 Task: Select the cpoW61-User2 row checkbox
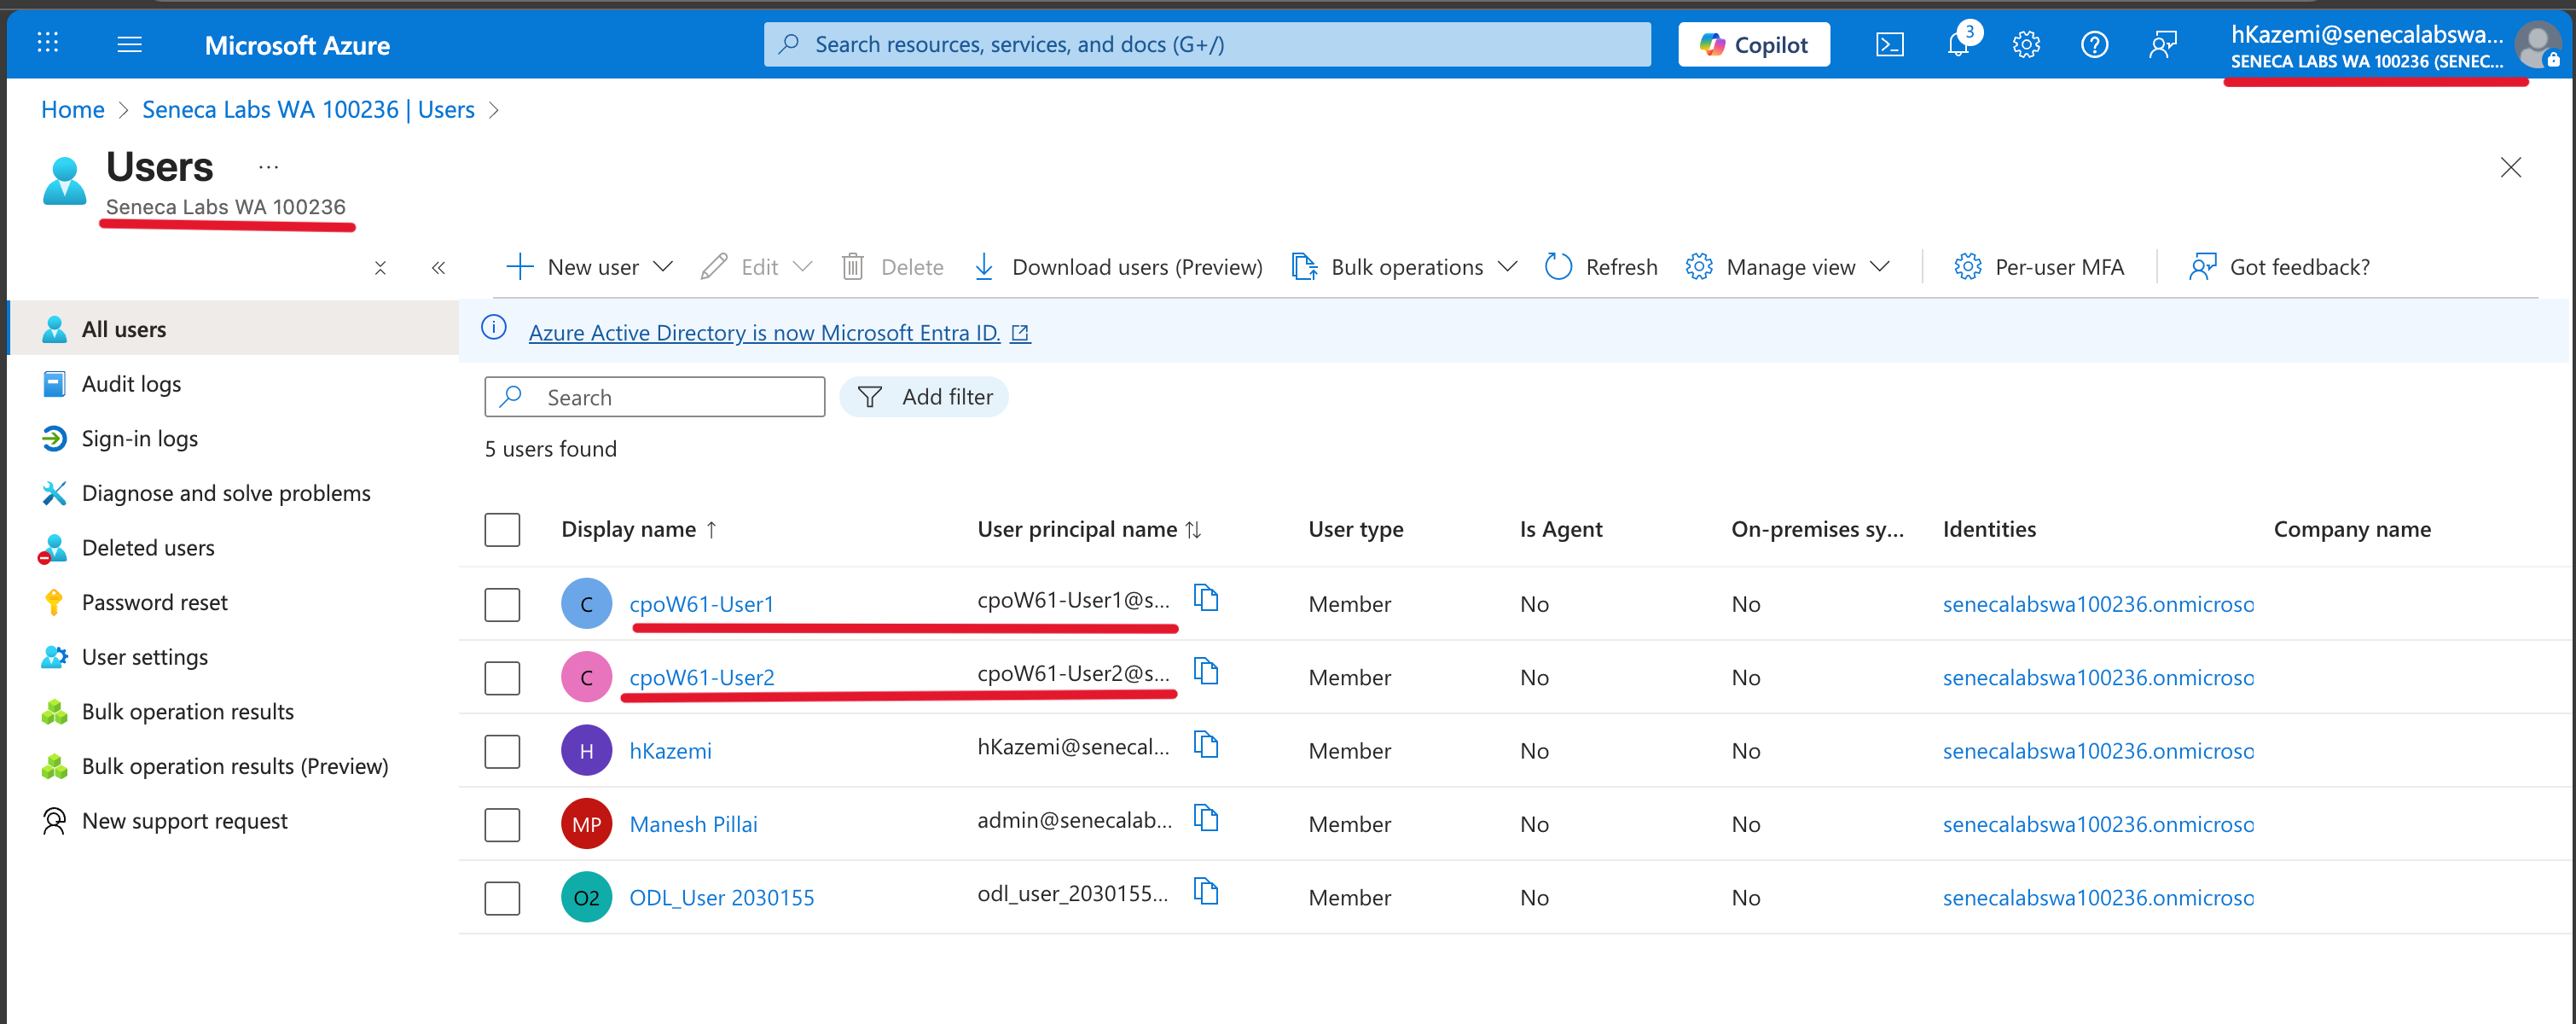(x=502, y=678)
